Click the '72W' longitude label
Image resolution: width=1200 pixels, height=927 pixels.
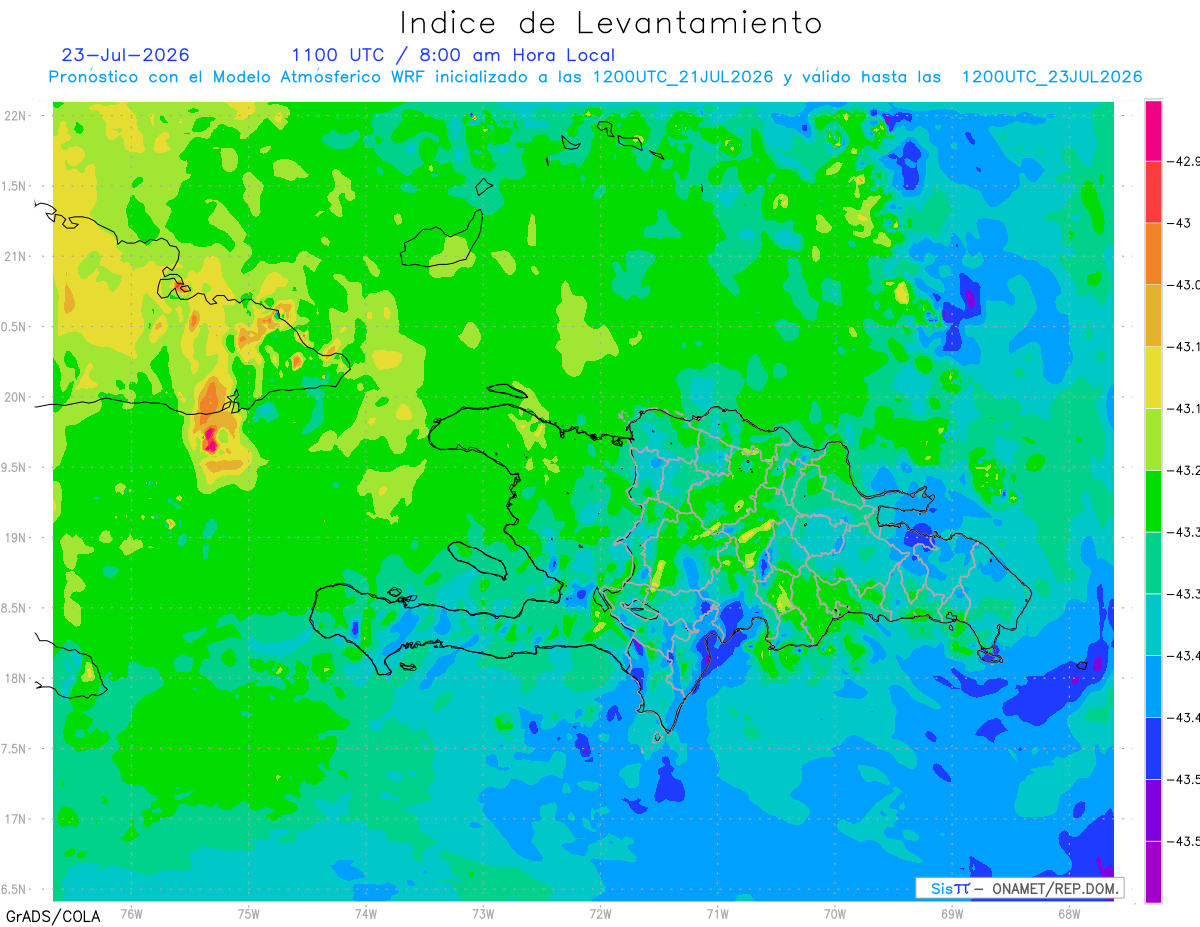point(600,913)
